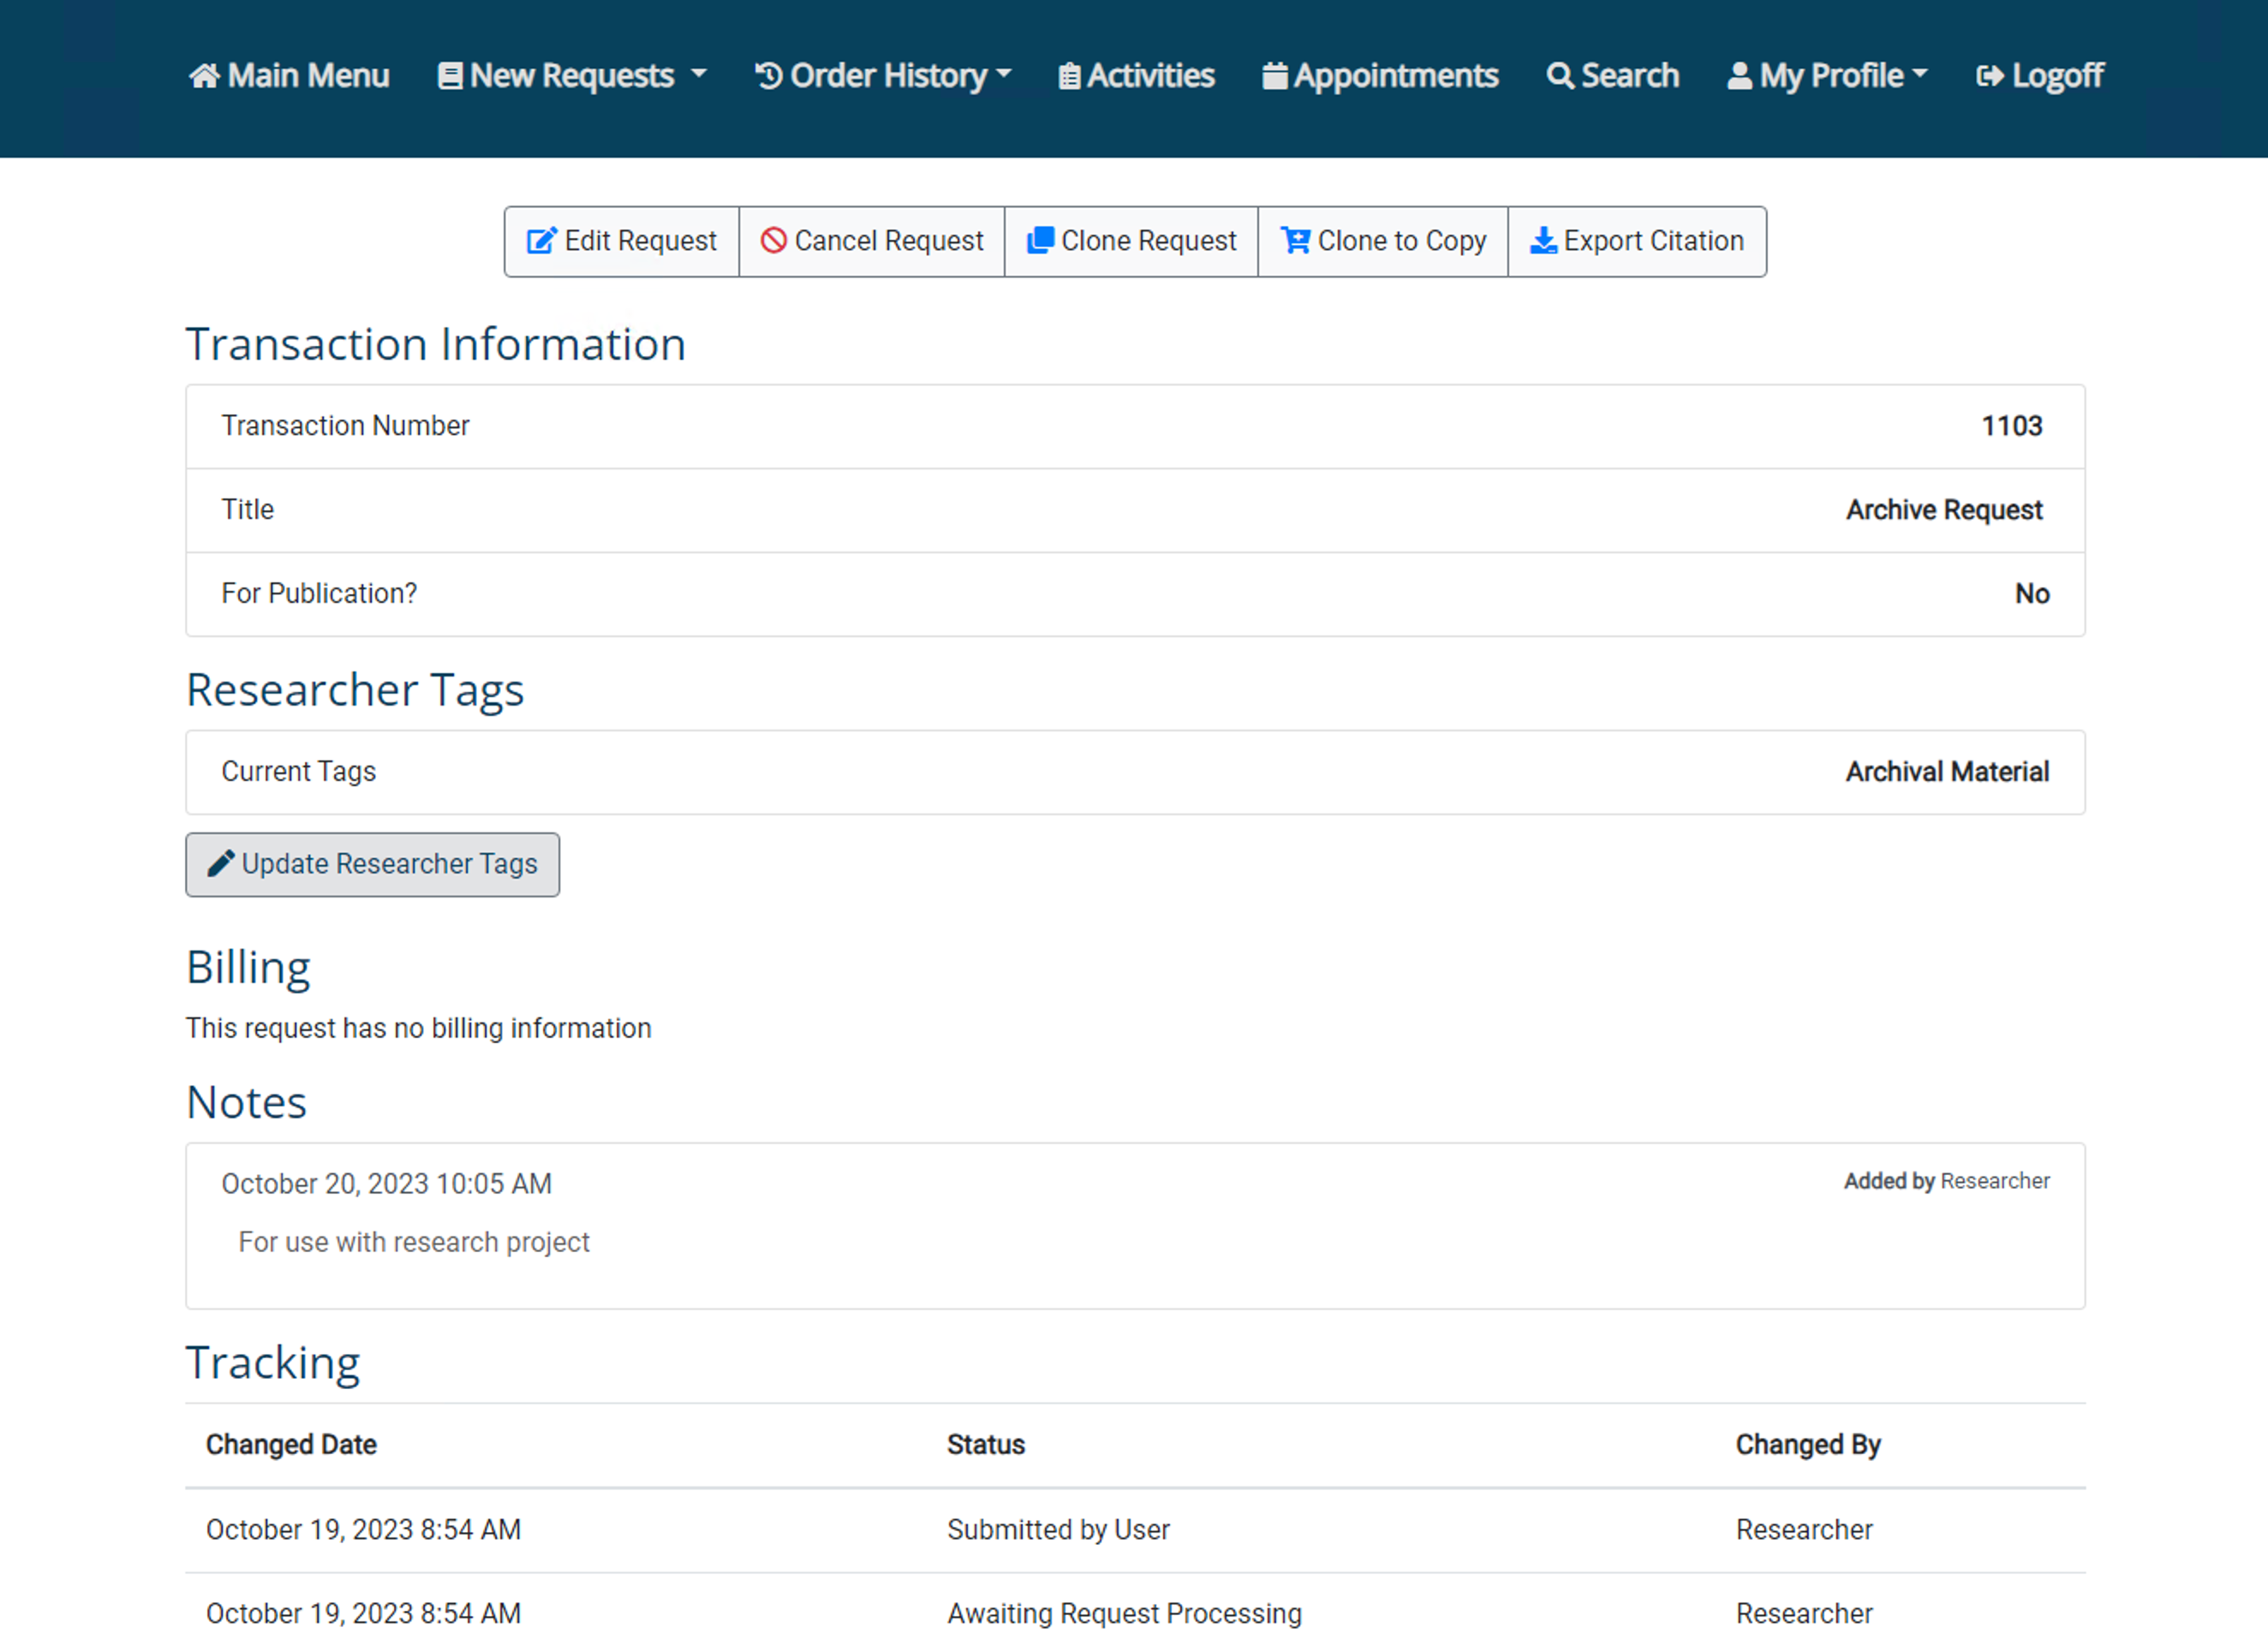
Task: Expand the New Requests dropdown
Action: coord(572,74)
